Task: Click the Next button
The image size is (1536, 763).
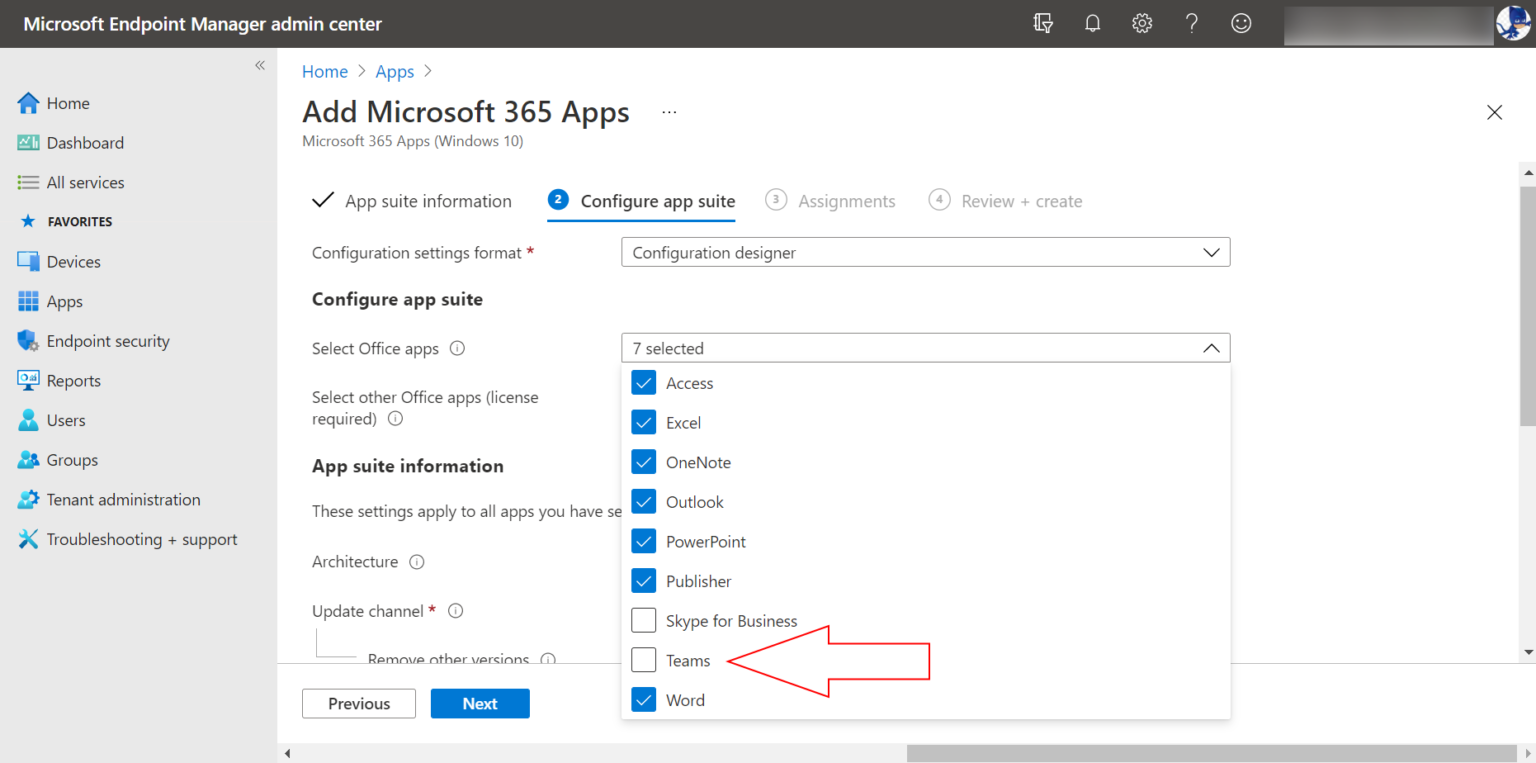Action: 480,703
